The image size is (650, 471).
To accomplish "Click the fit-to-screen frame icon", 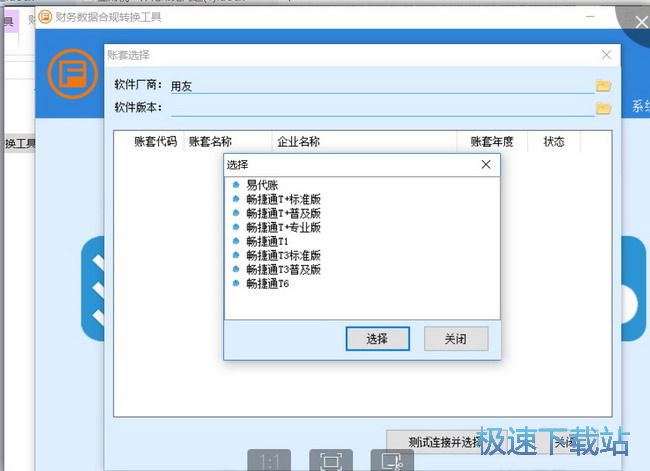I will click(x=331, y=460).
